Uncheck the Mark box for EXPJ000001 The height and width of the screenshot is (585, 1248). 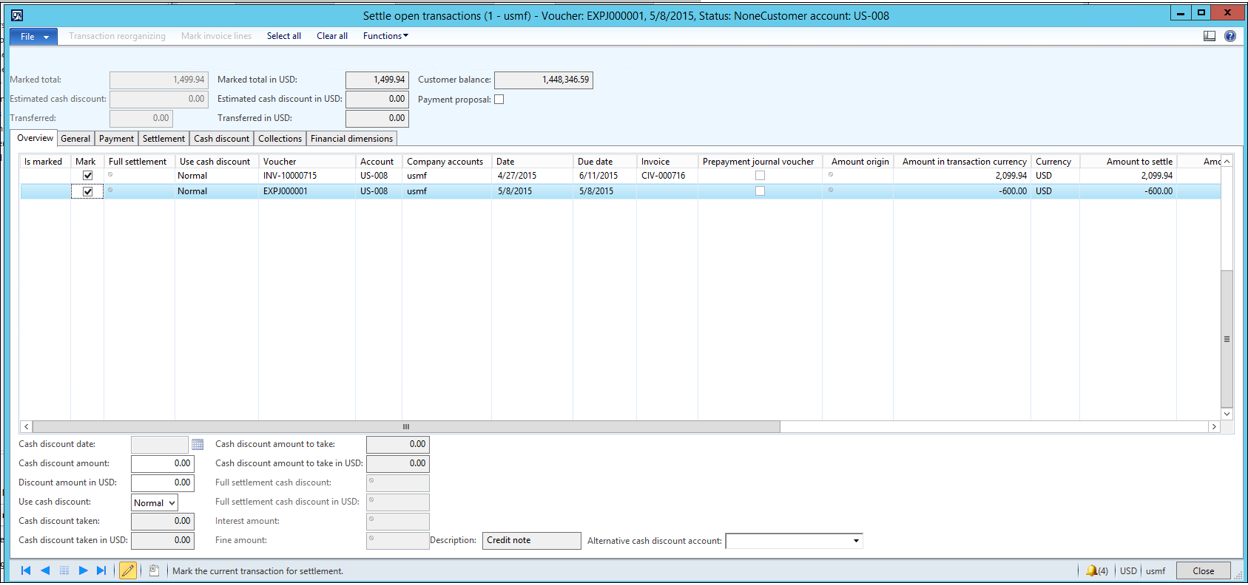(x=87, y=192)
